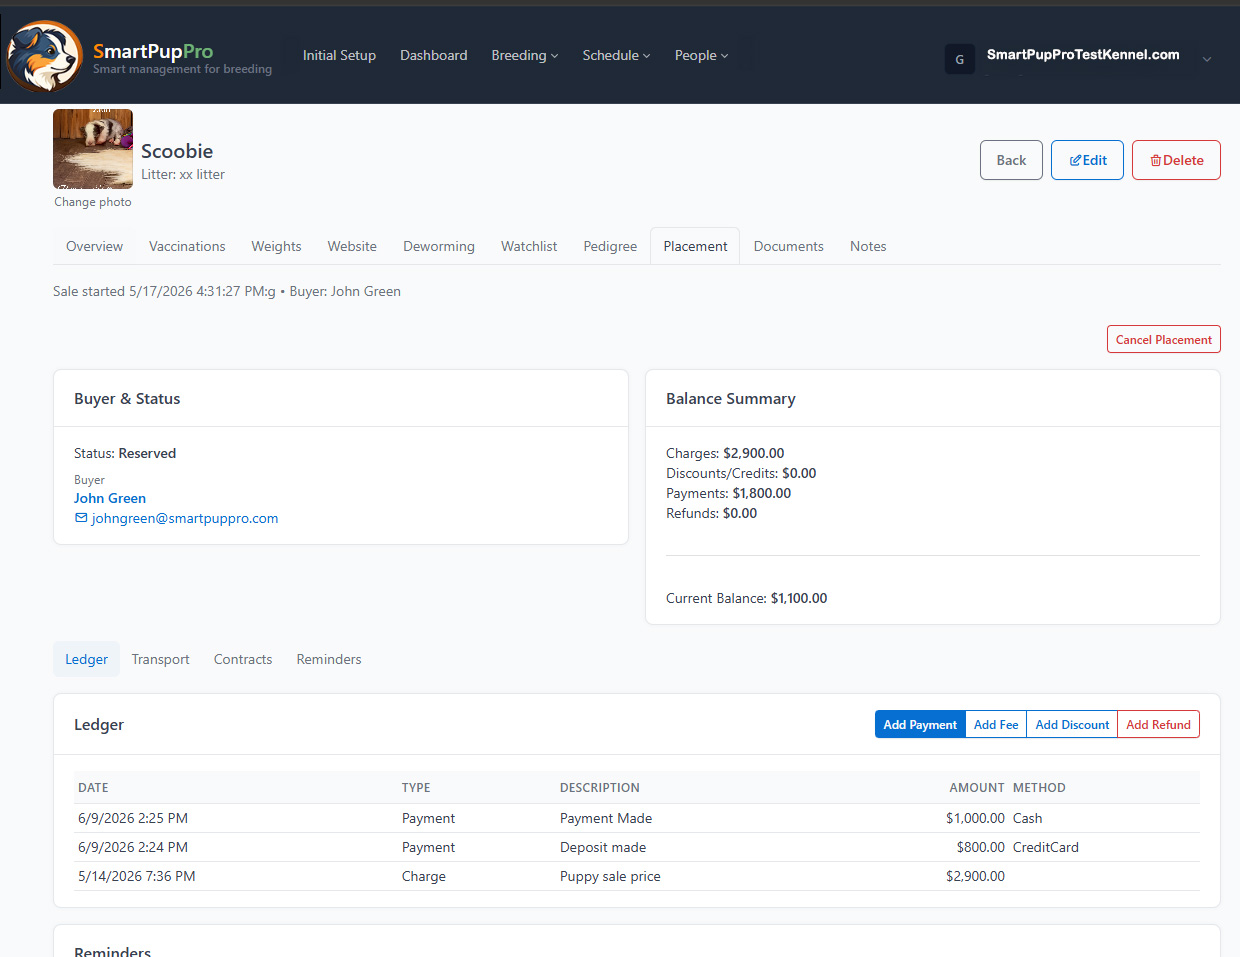Open the Breeding dropdown menu
The height and width of the screenshot is (957, 1240).
pos(524,55)
